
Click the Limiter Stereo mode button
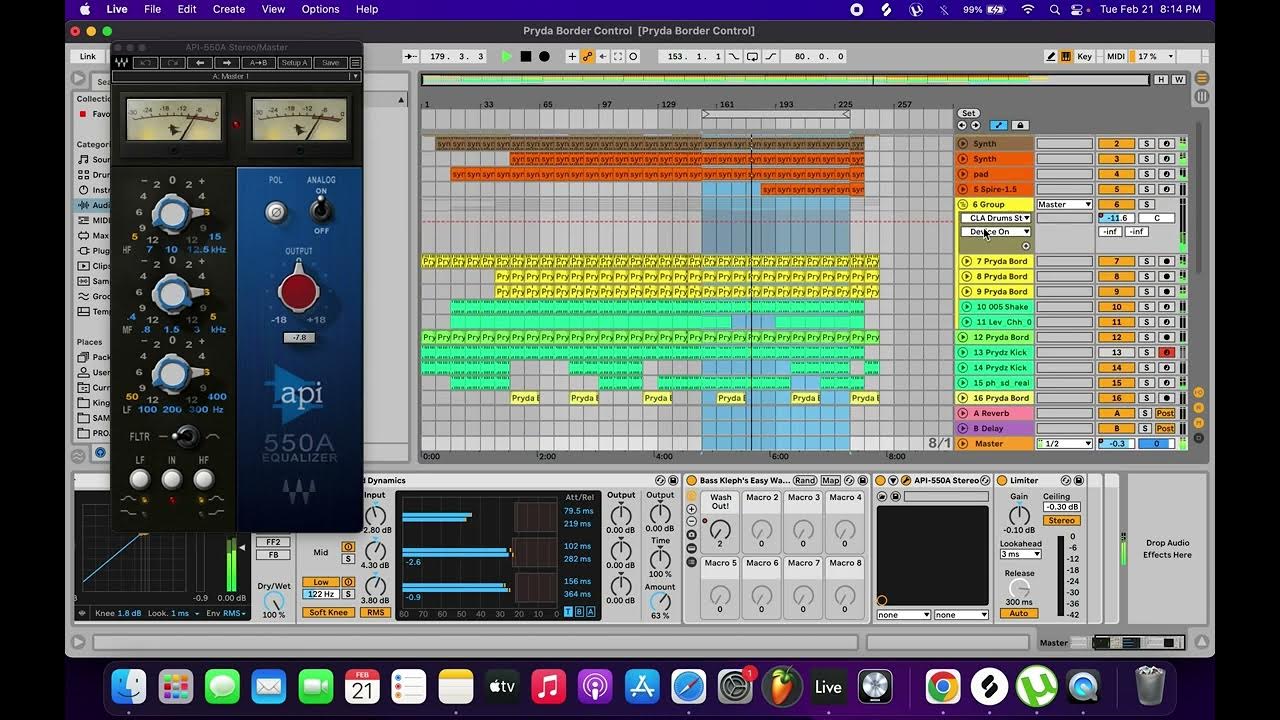tap(1061, 521)
